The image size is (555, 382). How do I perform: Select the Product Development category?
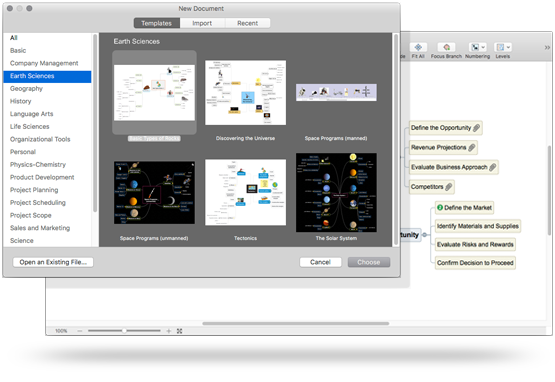tap(47, 177)
